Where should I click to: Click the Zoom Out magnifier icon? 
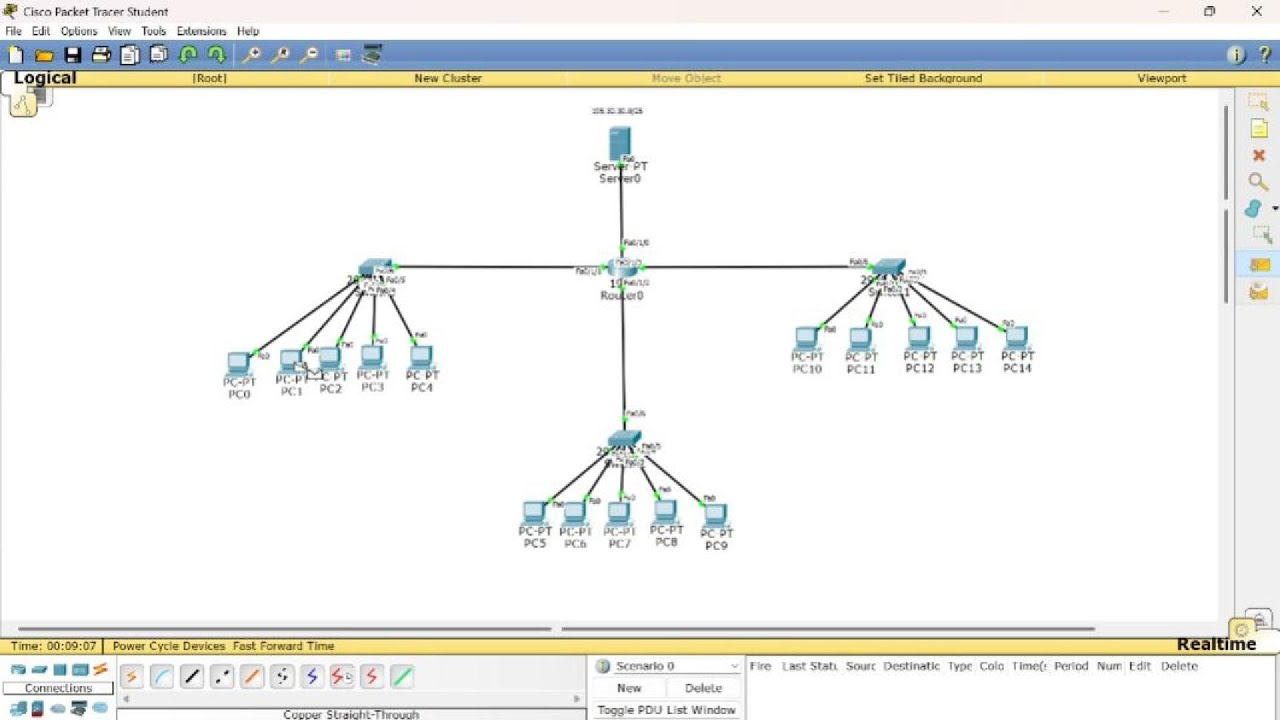[x=310, y=55]
